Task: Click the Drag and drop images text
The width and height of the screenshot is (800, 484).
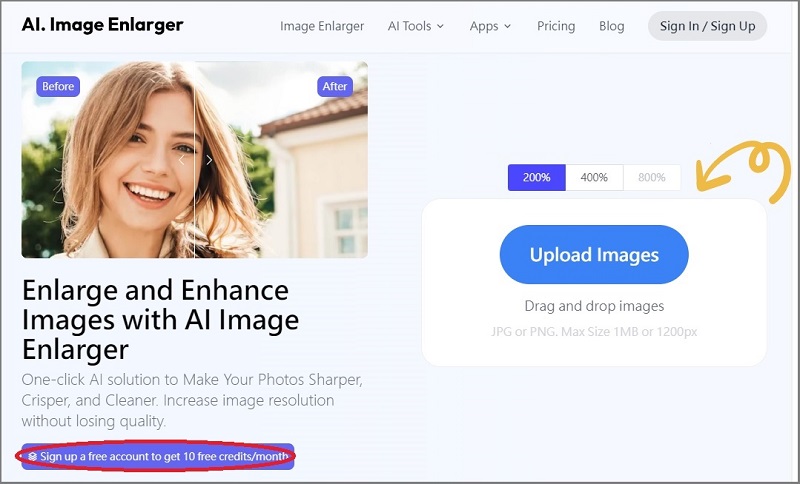Action: [x=594, y=306]
